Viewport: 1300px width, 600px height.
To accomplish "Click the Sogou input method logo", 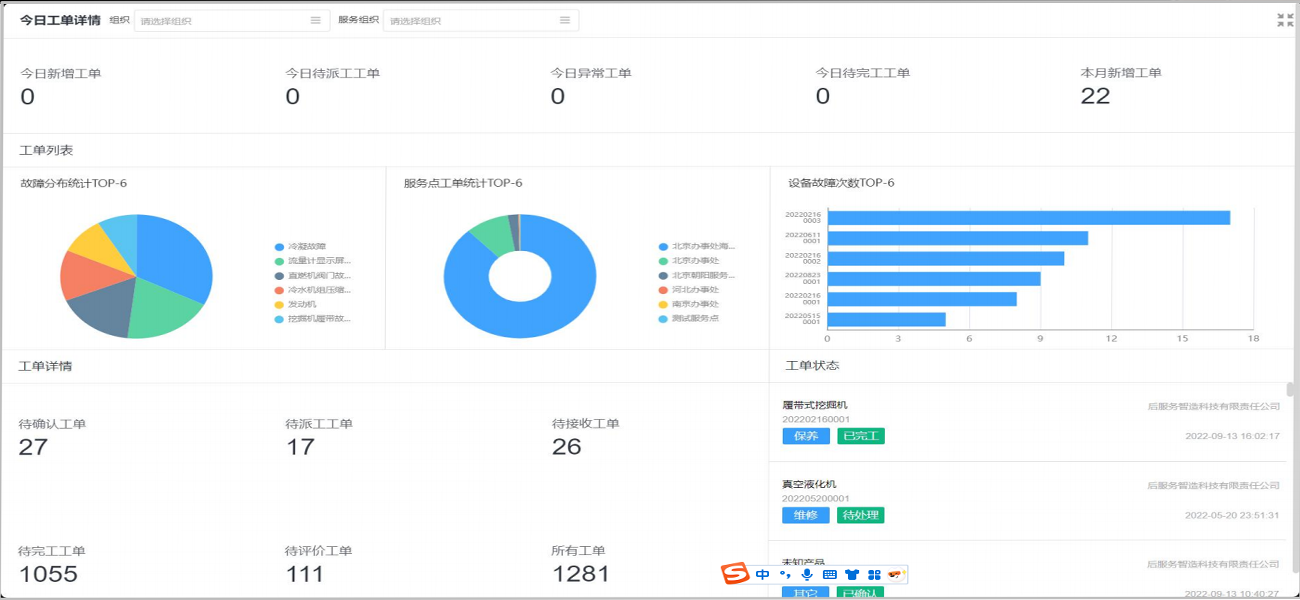I will (735, 574).
